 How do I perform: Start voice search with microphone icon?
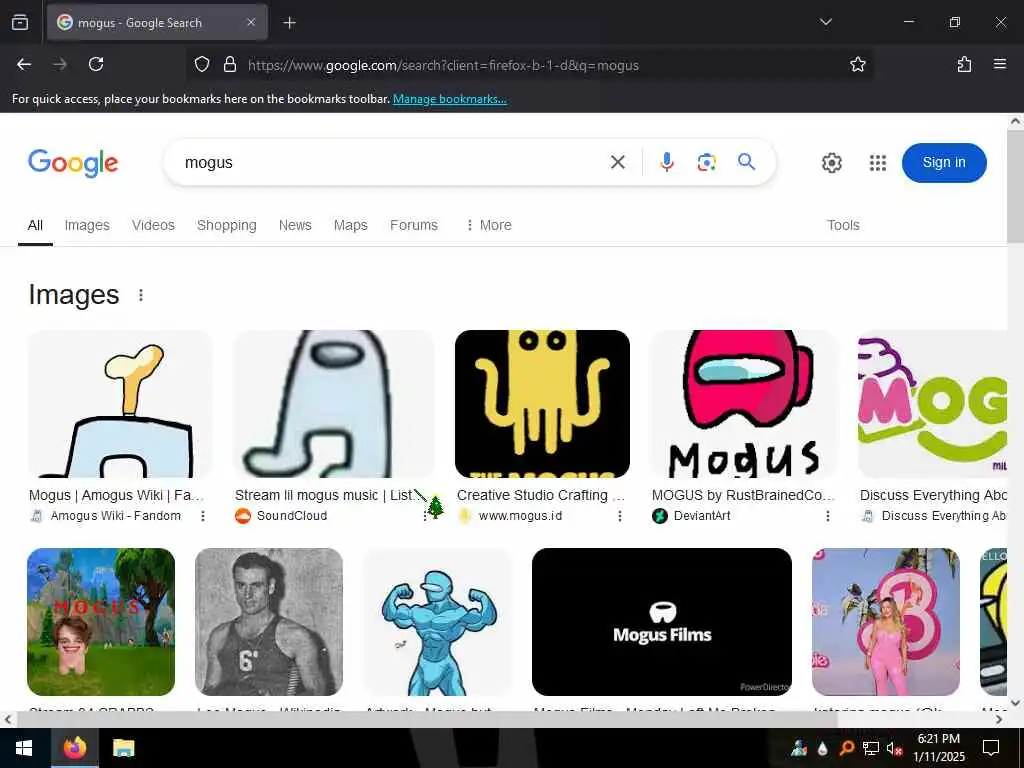click(x=666, y=162)
